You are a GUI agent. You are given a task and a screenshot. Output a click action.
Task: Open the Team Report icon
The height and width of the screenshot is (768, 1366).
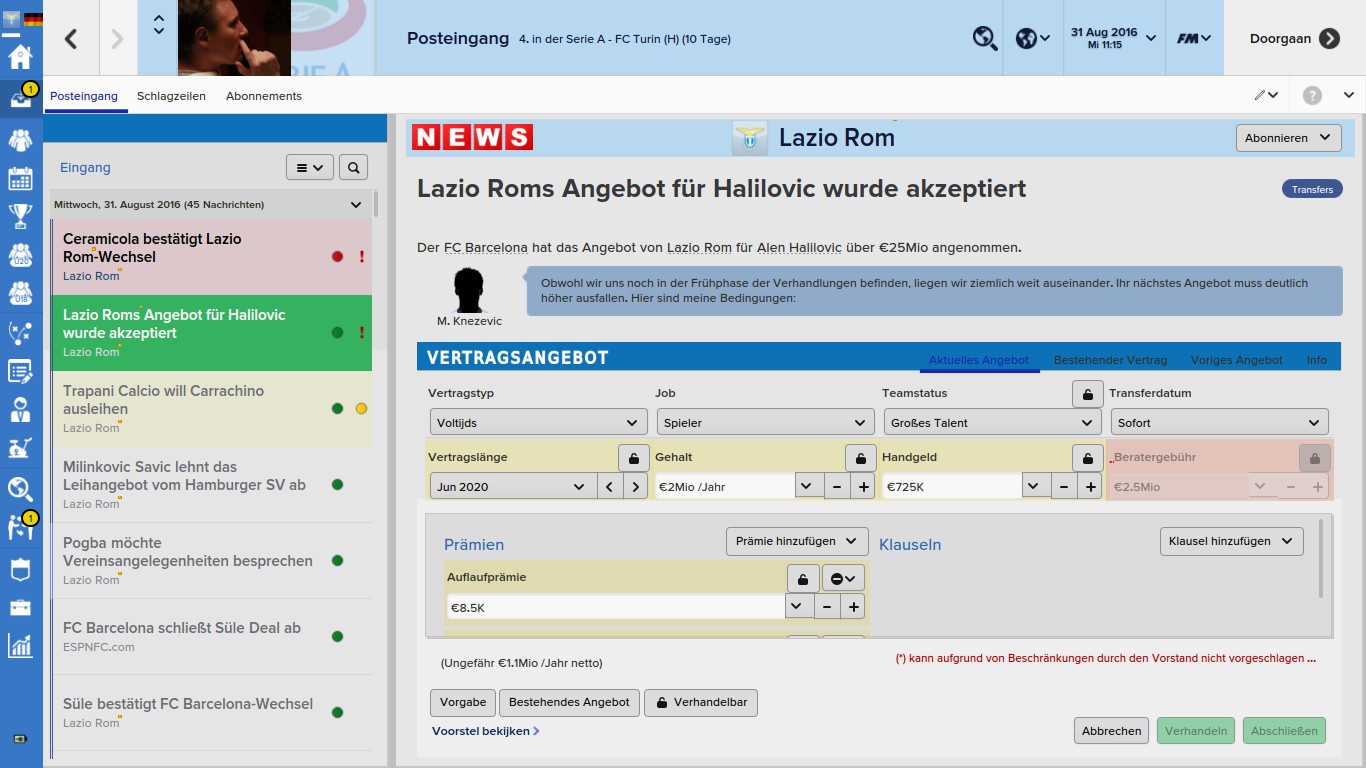(20, 372)
